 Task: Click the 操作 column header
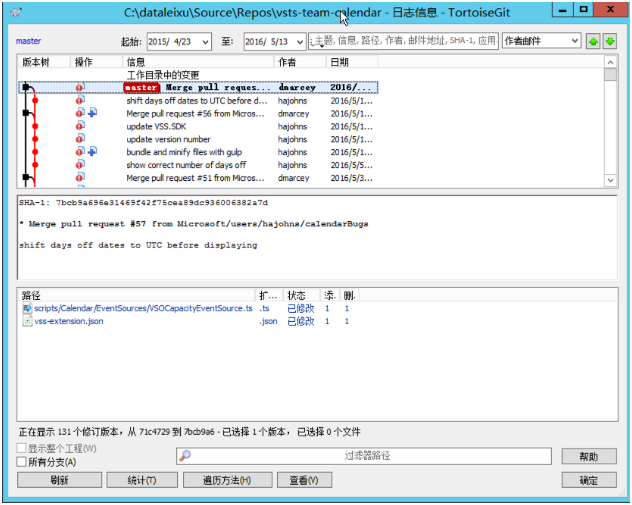coord(96,62)
